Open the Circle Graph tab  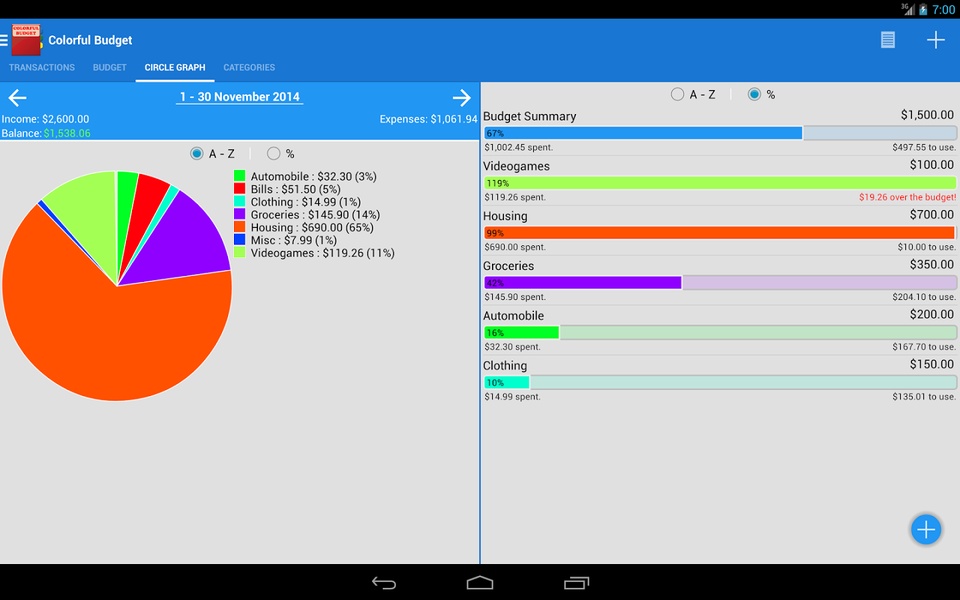tap(175, 67)
